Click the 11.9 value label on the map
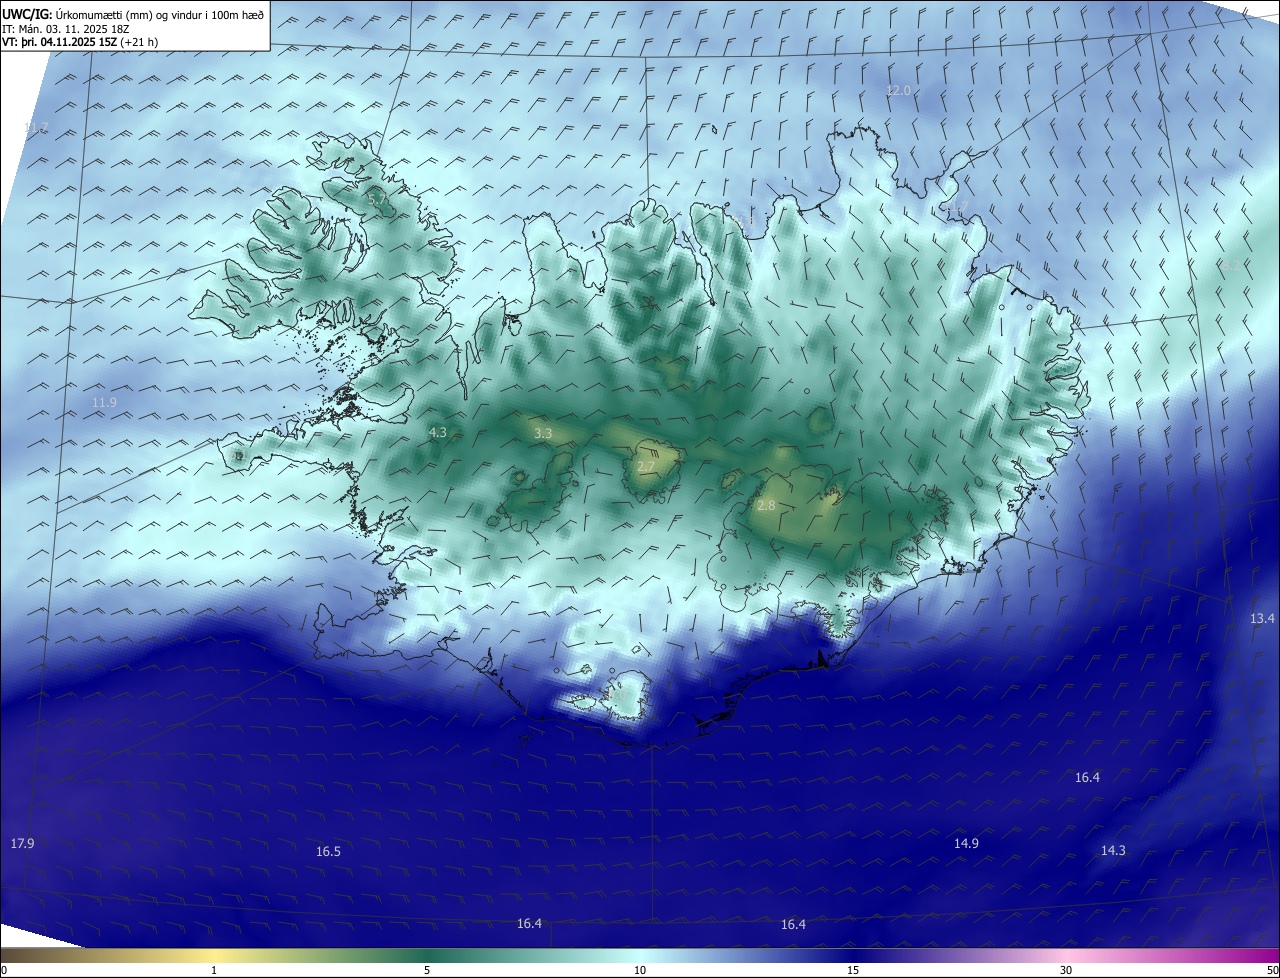1280x978 pixels. (x=104, y=403)
